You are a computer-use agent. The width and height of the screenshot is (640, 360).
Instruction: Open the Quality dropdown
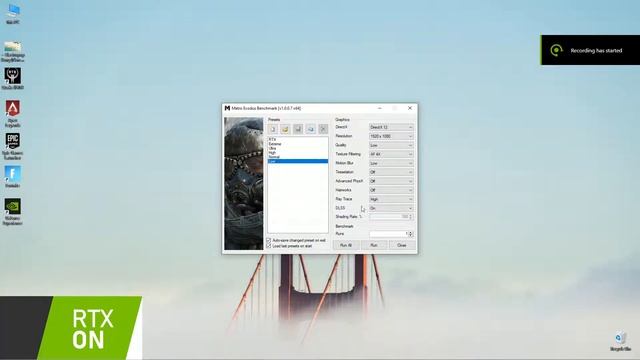point(391,145)
